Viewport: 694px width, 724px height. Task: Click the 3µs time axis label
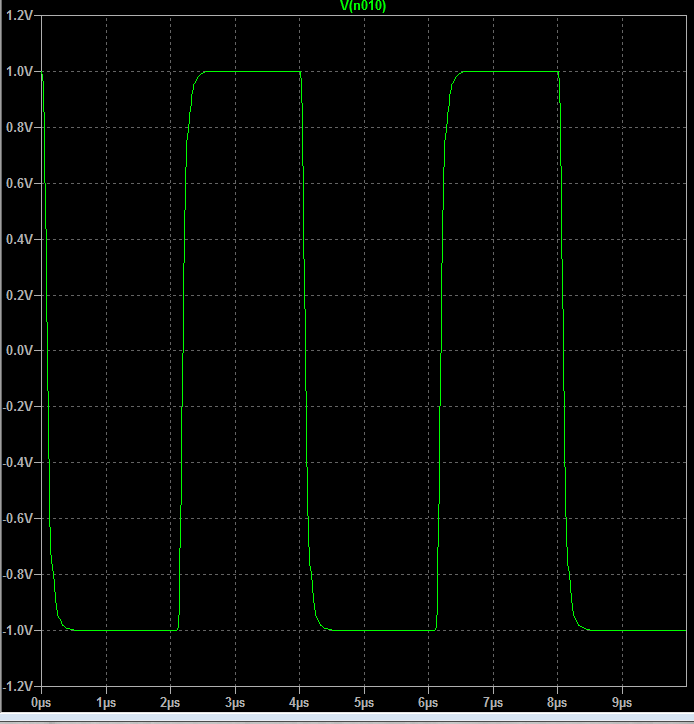[235, 703]
